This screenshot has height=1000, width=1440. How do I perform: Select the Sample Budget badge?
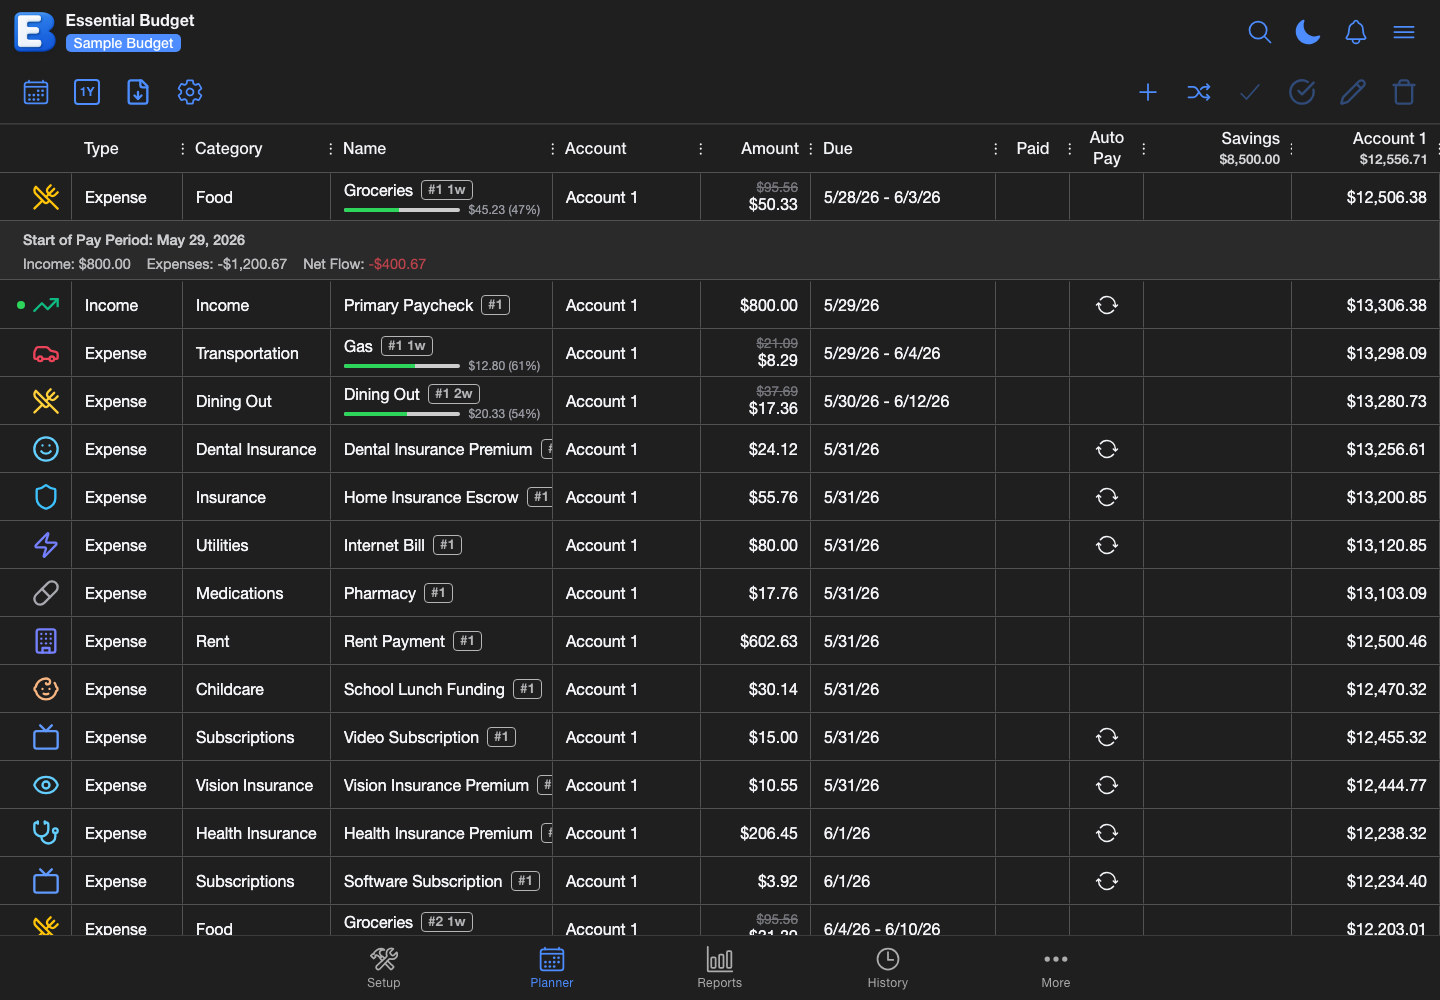tap(123, 43)
